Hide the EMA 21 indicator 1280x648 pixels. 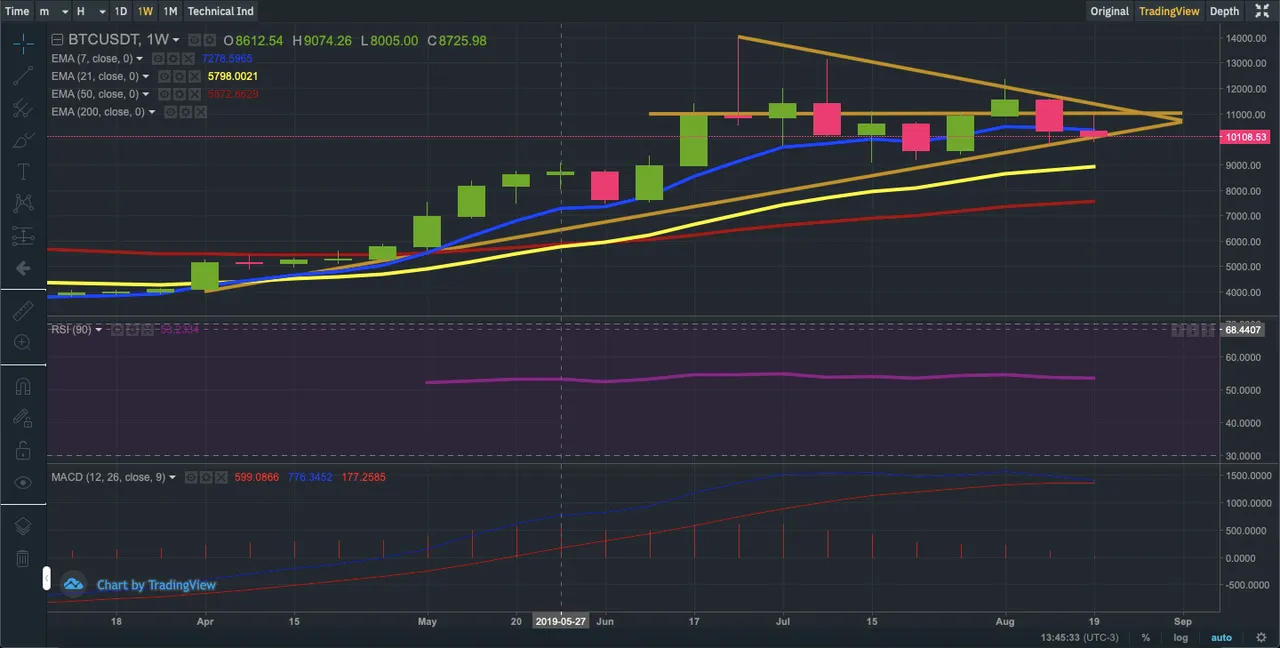(164, 76)
